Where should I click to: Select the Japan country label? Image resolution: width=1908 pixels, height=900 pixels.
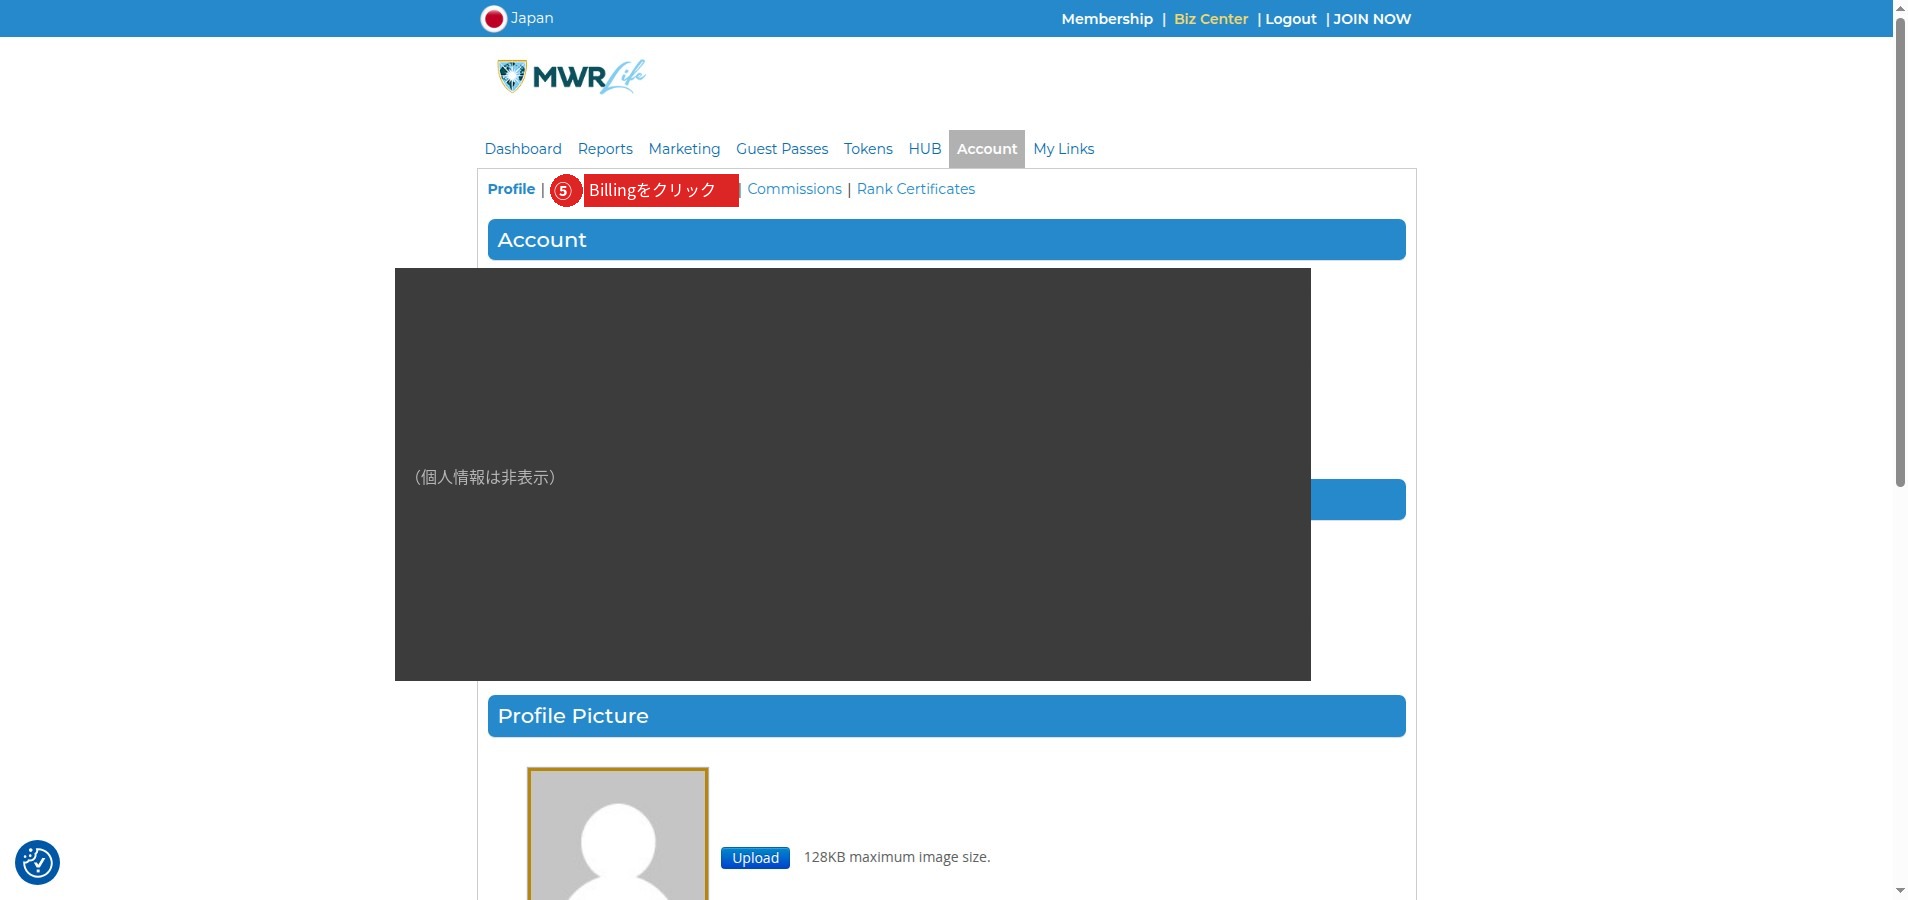tap(532, 18)
